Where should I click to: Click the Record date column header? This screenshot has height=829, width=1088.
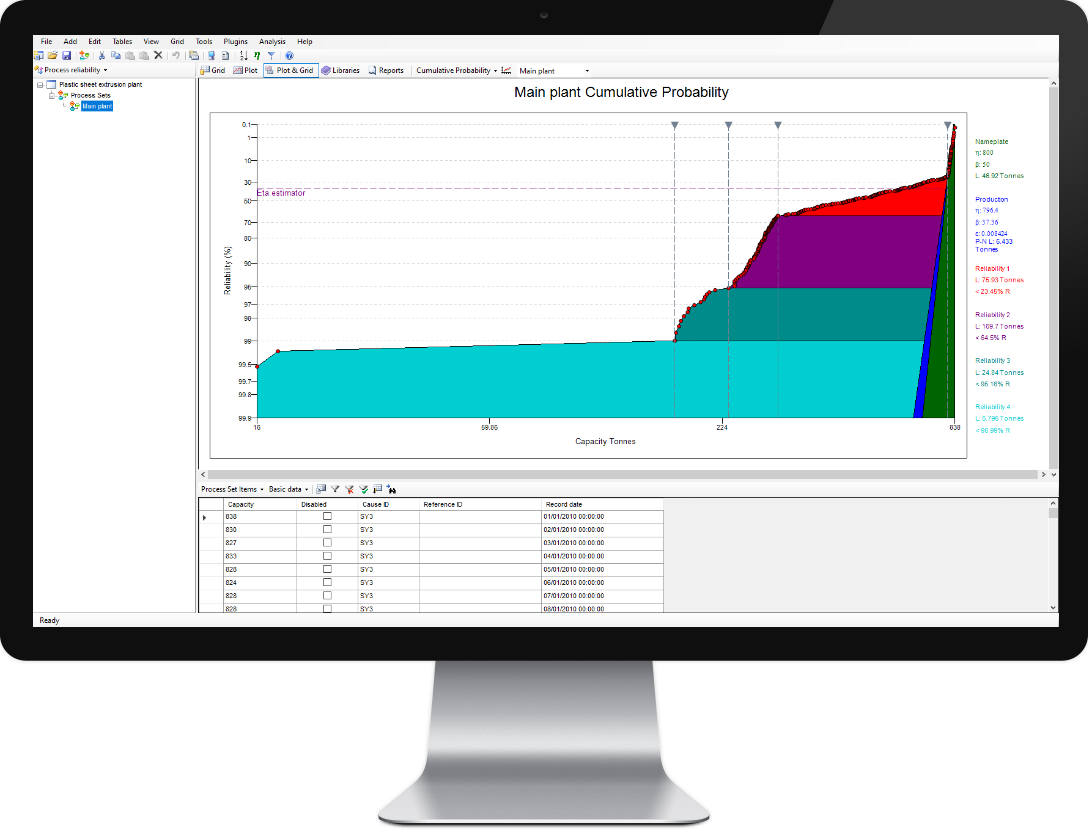tap(564, 504)
